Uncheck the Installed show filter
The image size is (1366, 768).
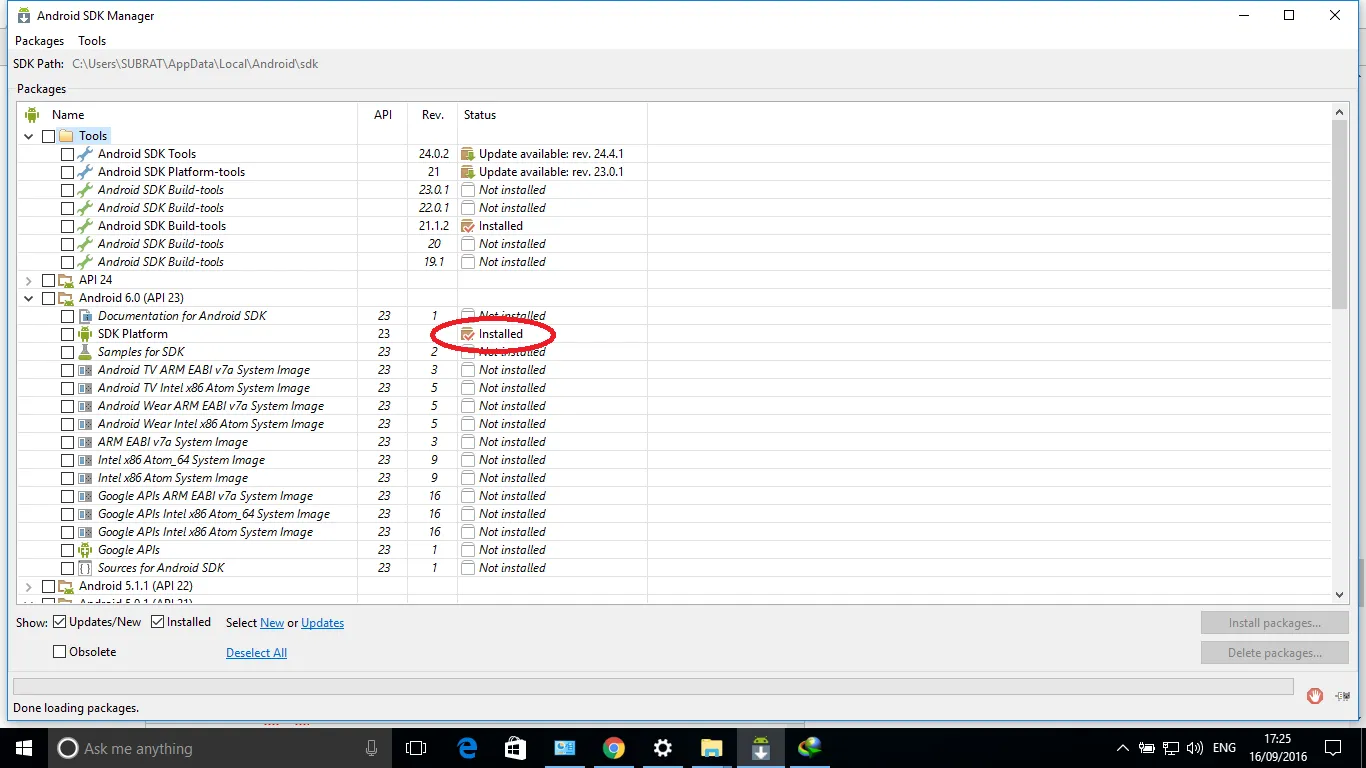point(158,622)
